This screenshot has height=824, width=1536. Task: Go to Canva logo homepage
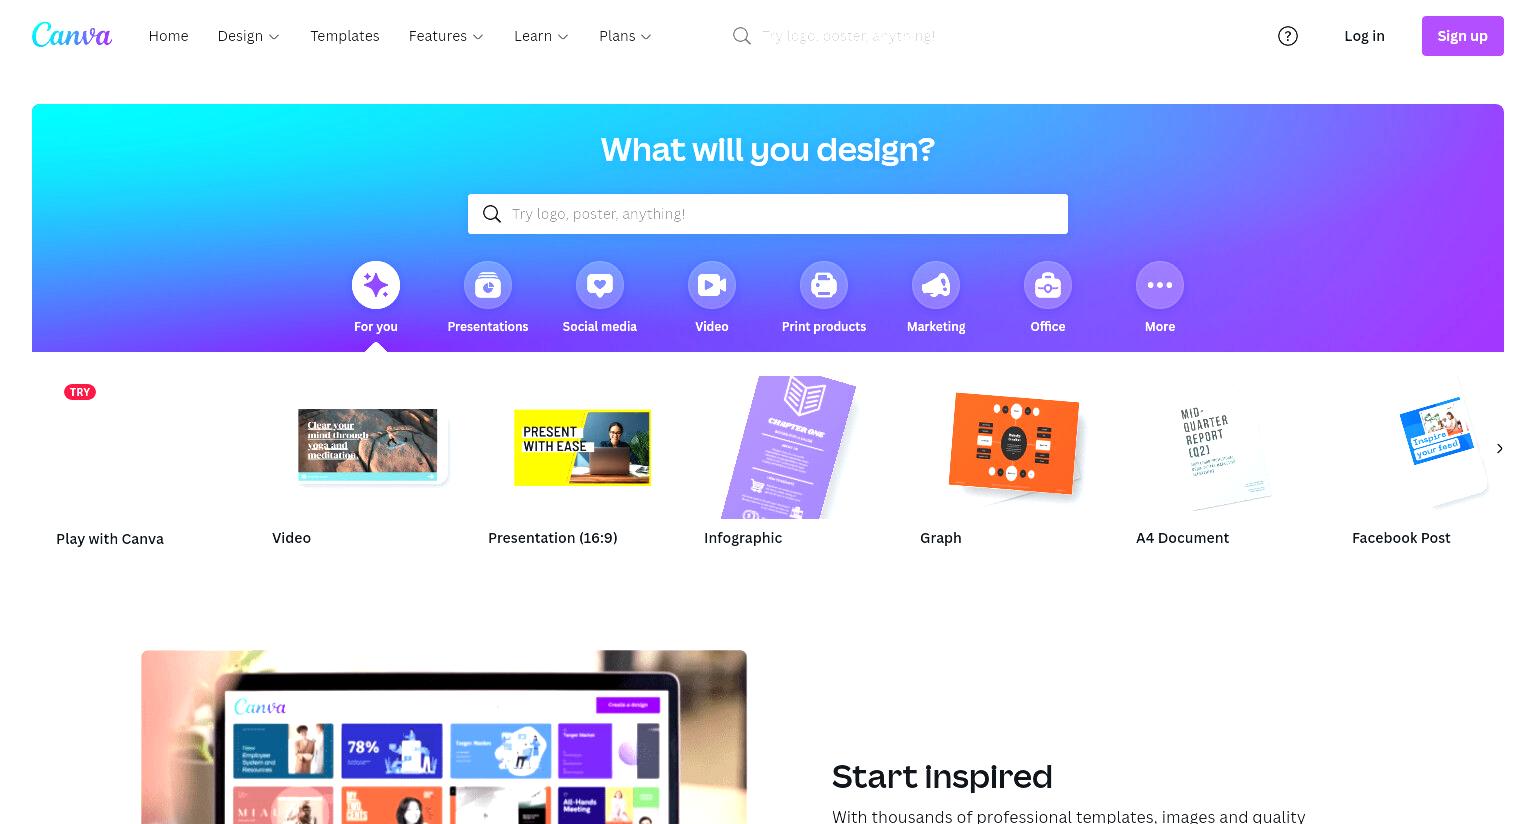coord(72,35)
